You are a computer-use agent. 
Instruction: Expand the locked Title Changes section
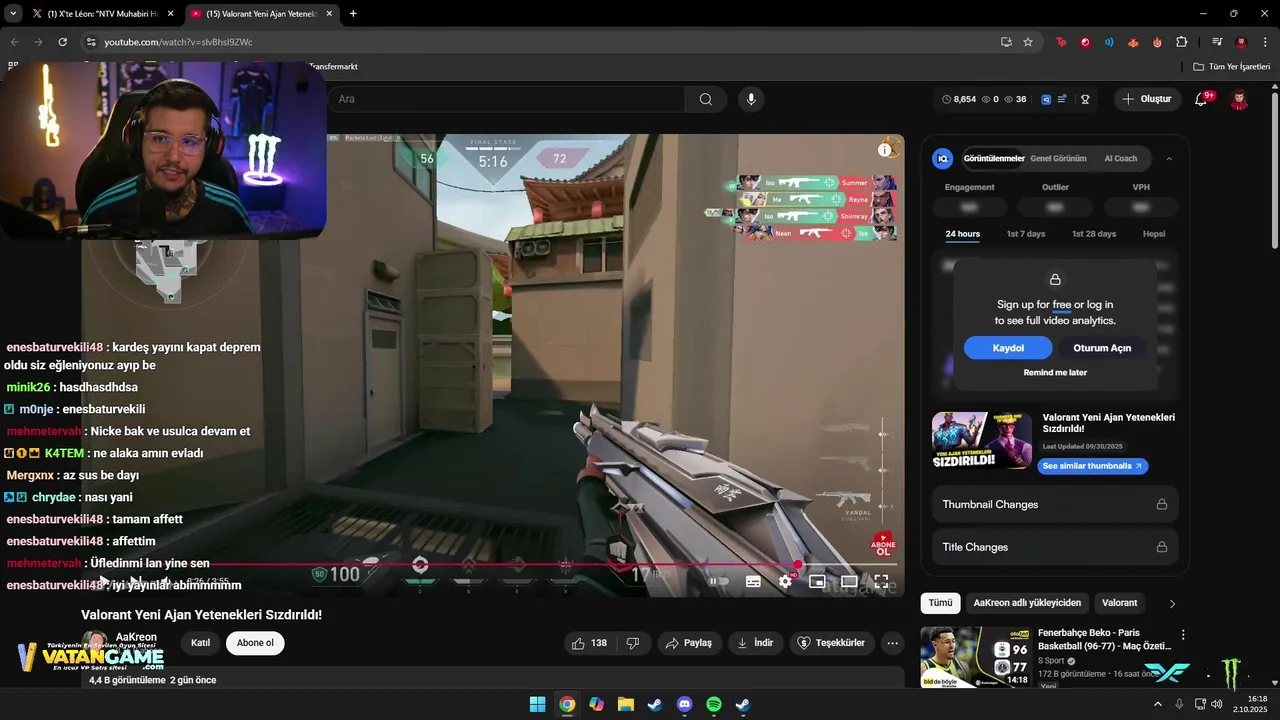tap(1055, 547)
